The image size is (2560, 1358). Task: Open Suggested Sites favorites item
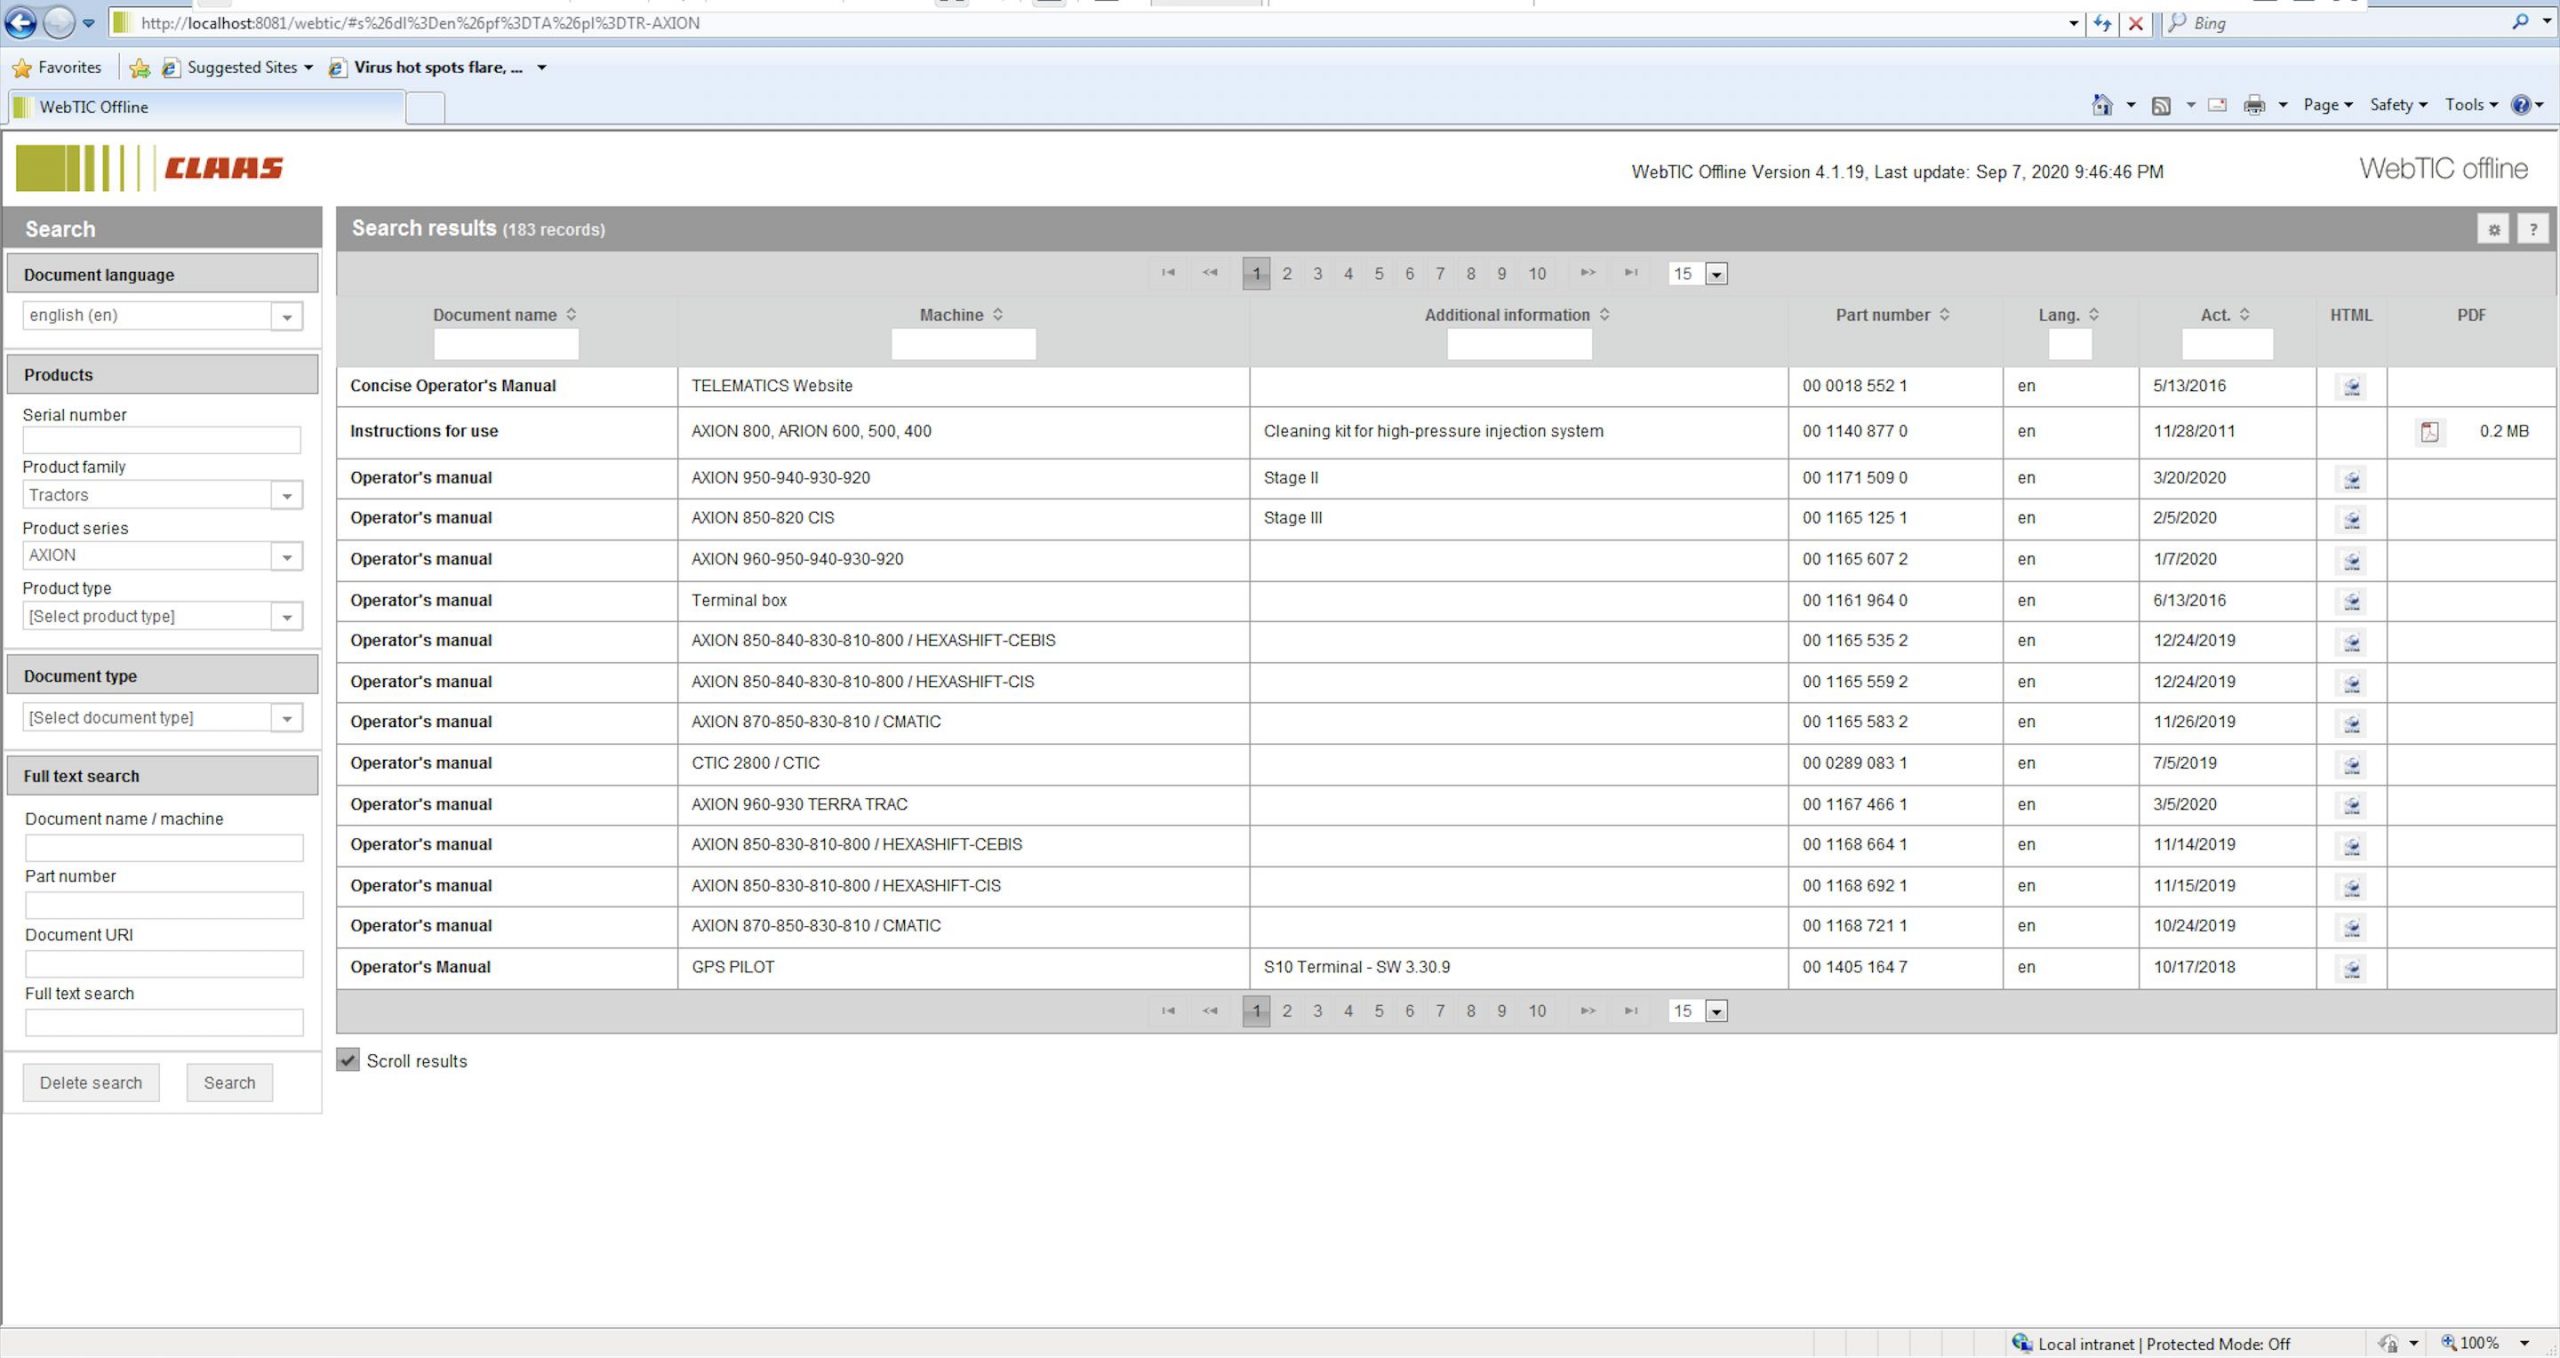(239, 67)
